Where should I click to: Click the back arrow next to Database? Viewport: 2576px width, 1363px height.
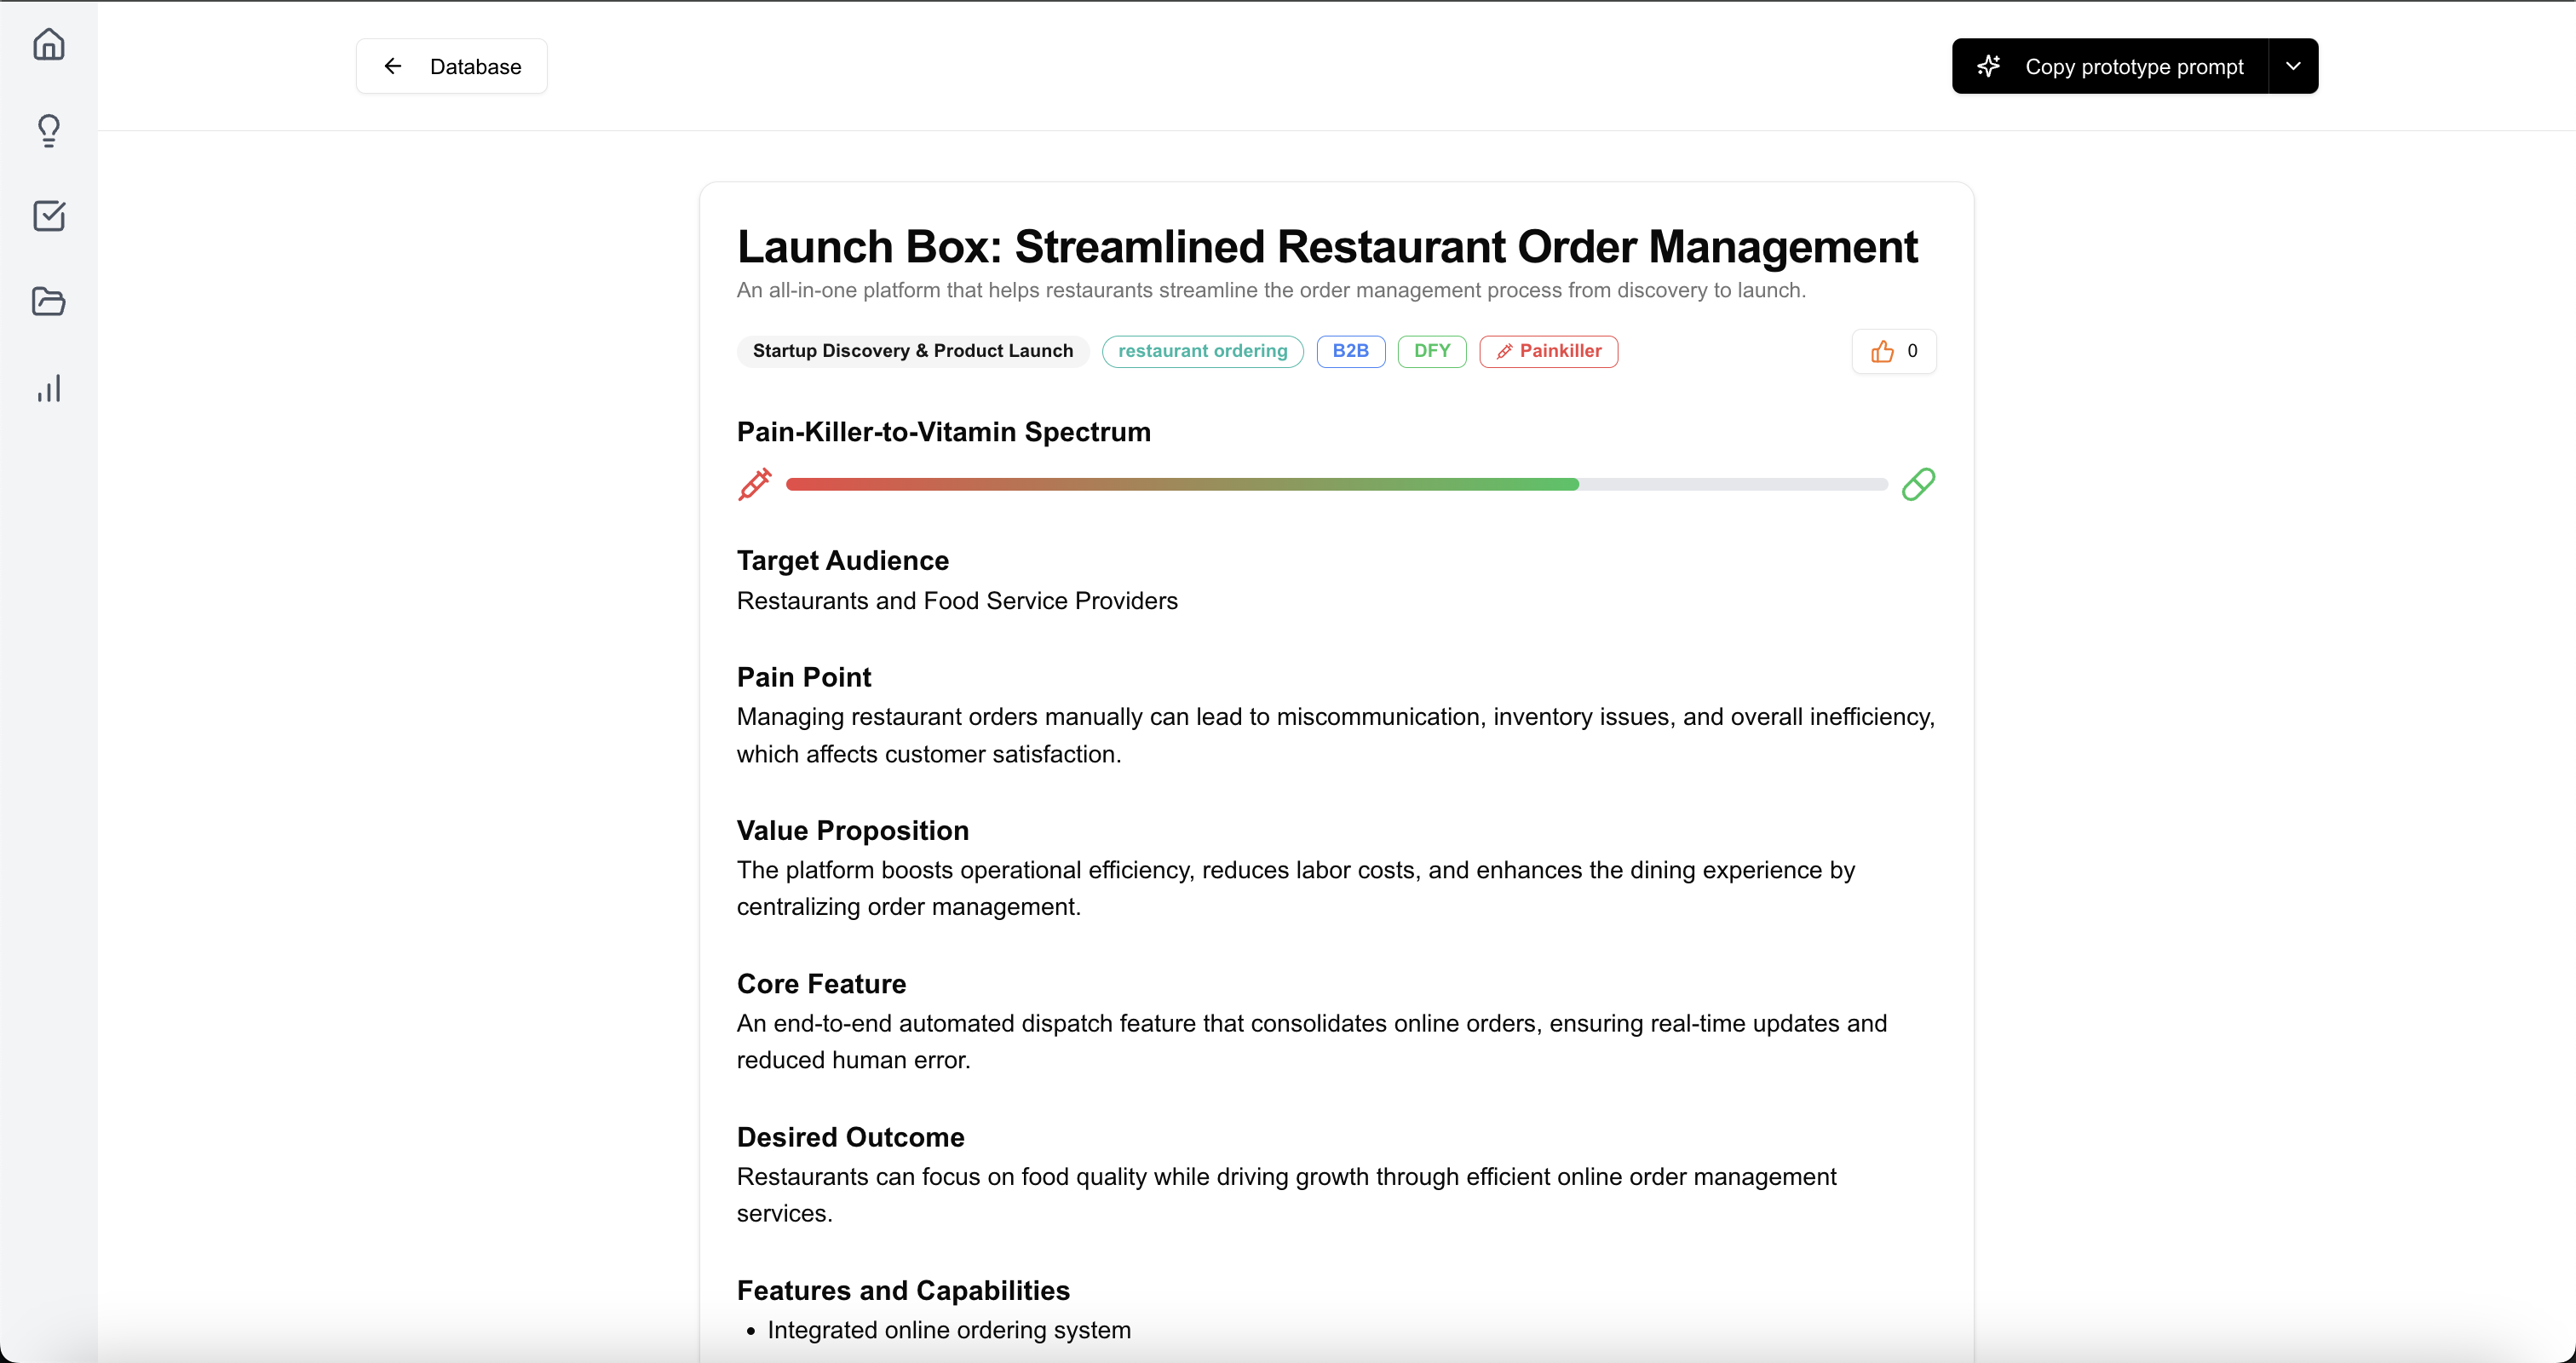point(393,66)
